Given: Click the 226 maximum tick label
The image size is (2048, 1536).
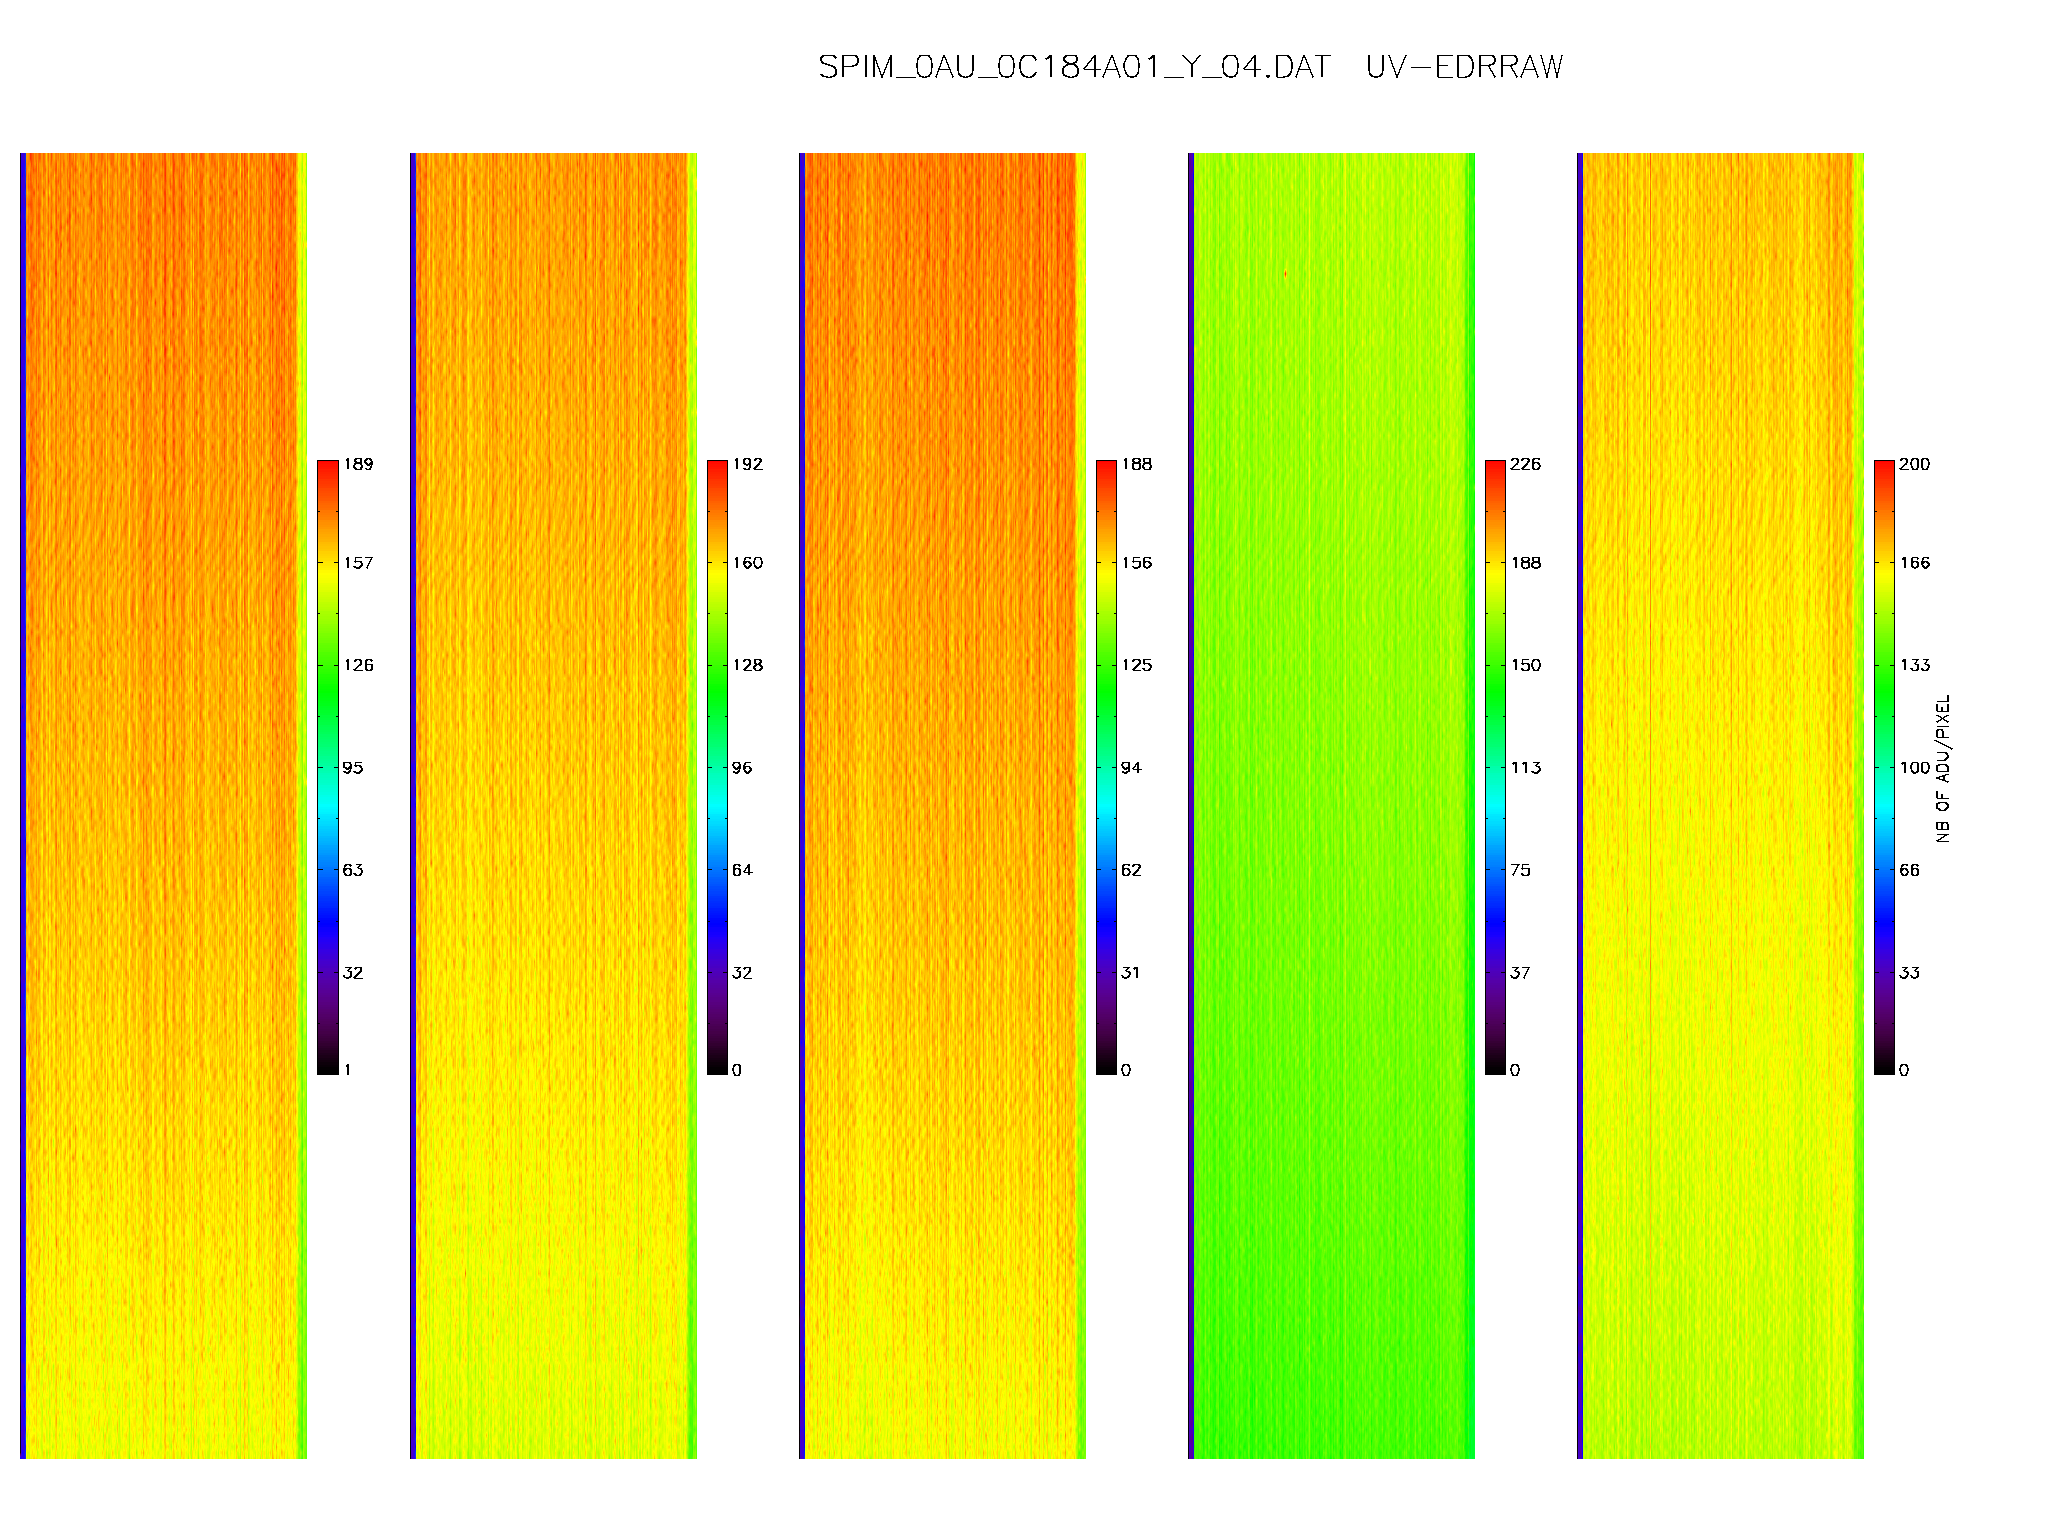Looking at the screenshot, I should click(1526, 464).
